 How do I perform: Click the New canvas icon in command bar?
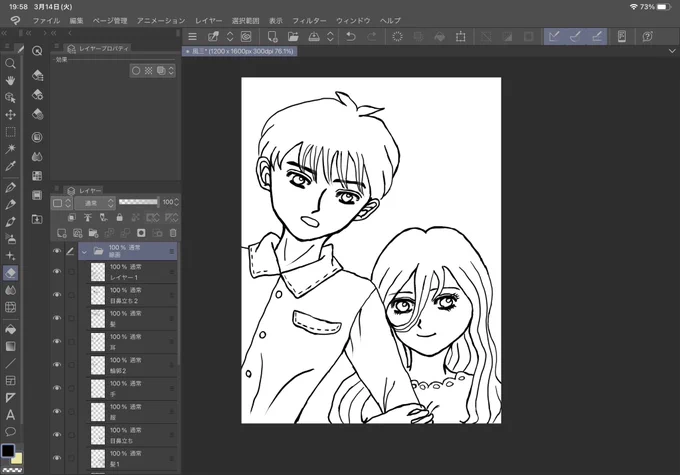tap(272, 37)
